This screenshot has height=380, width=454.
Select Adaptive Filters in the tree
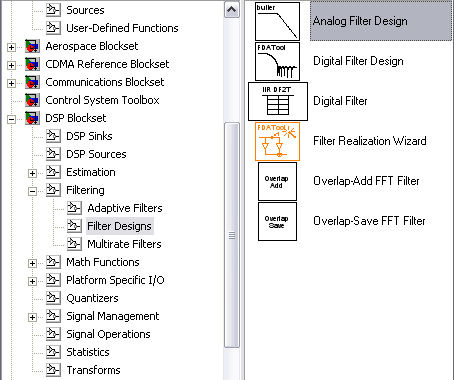pyautogui.click(x=125, y=208)
